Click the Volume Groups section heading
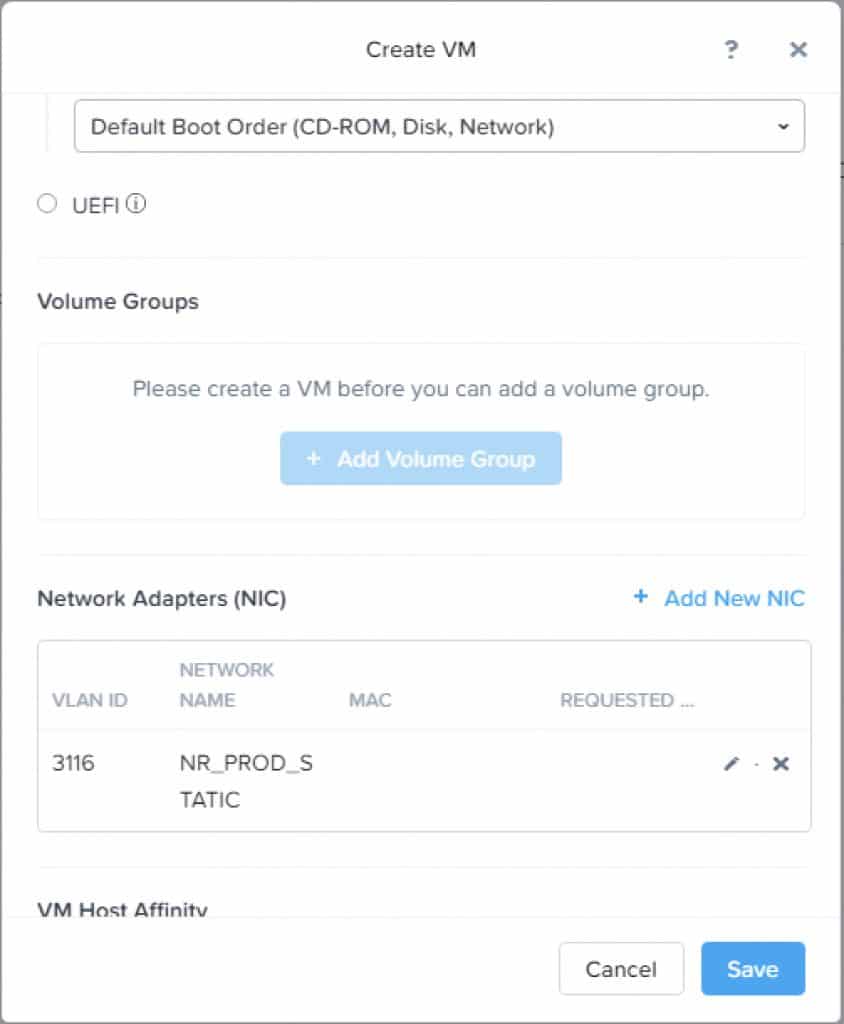This screenshot has width=844, height=1024. 118,302
